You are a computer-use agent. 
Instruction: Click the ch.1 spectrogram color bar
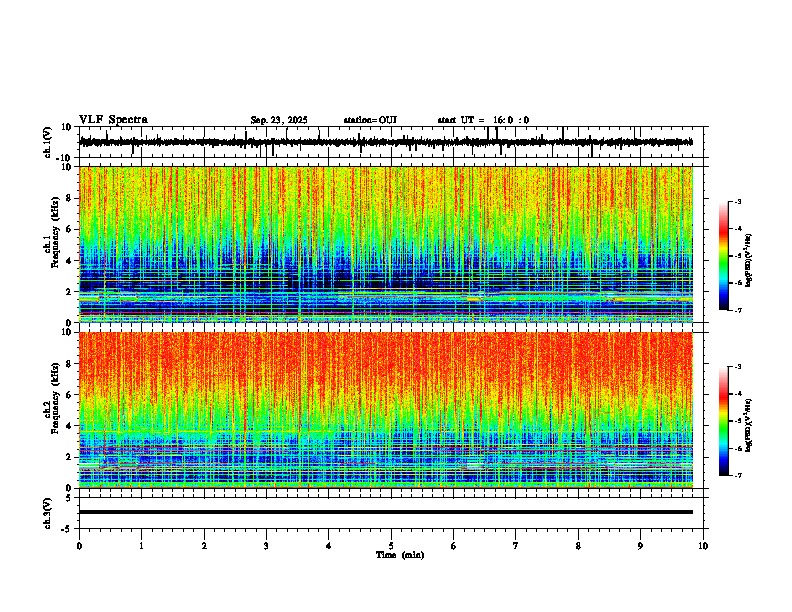click(x=723, y=256)
